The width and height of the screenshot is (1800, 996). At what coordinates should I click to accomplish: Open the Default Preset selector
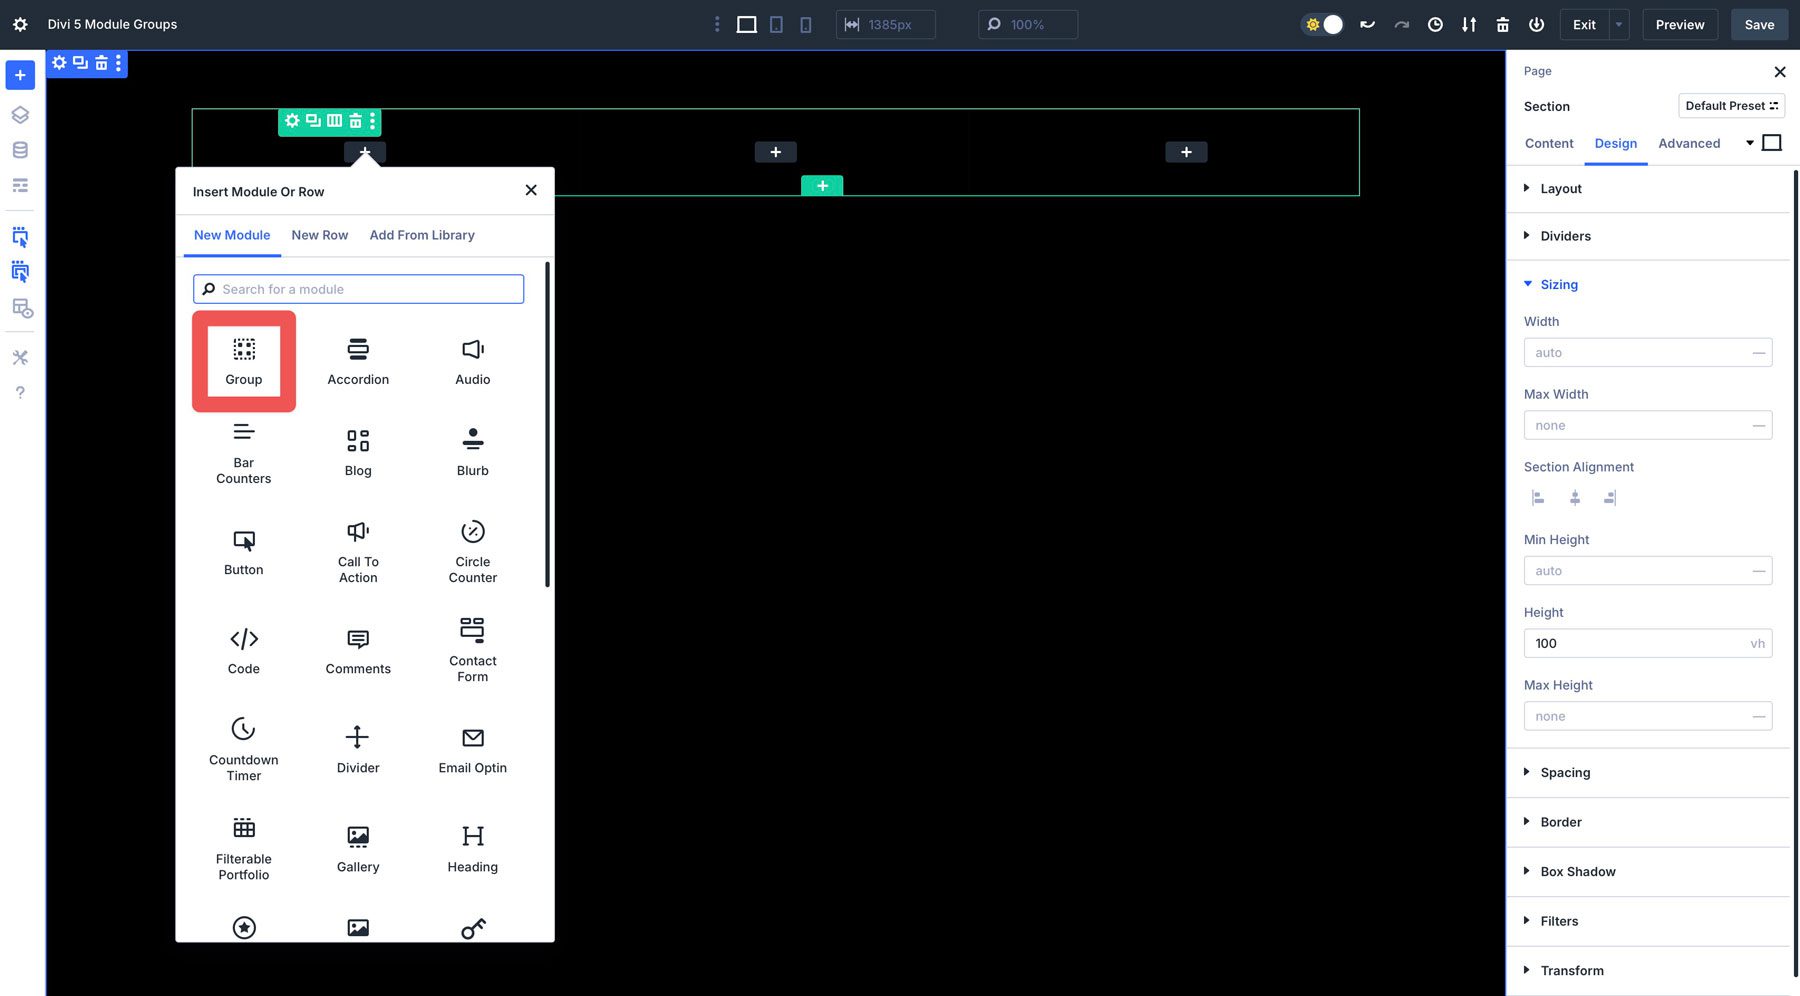click(x=1731, y=105)
